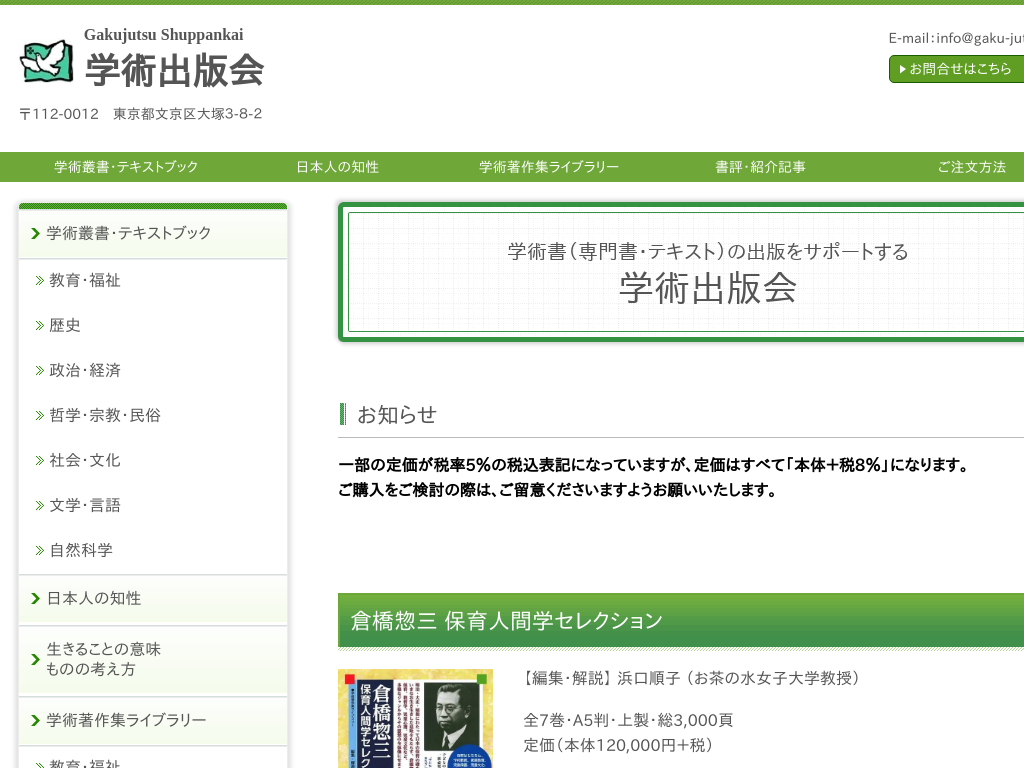Click the 倉橋惣三 book cover thumbnail

416,718
